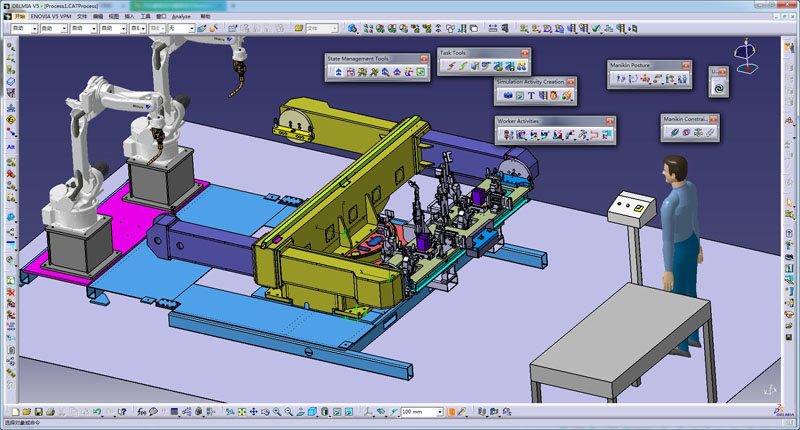Click the save icon in bottom toolbar
This screenshot has width=800, height=430.
(x=38, y=412)
